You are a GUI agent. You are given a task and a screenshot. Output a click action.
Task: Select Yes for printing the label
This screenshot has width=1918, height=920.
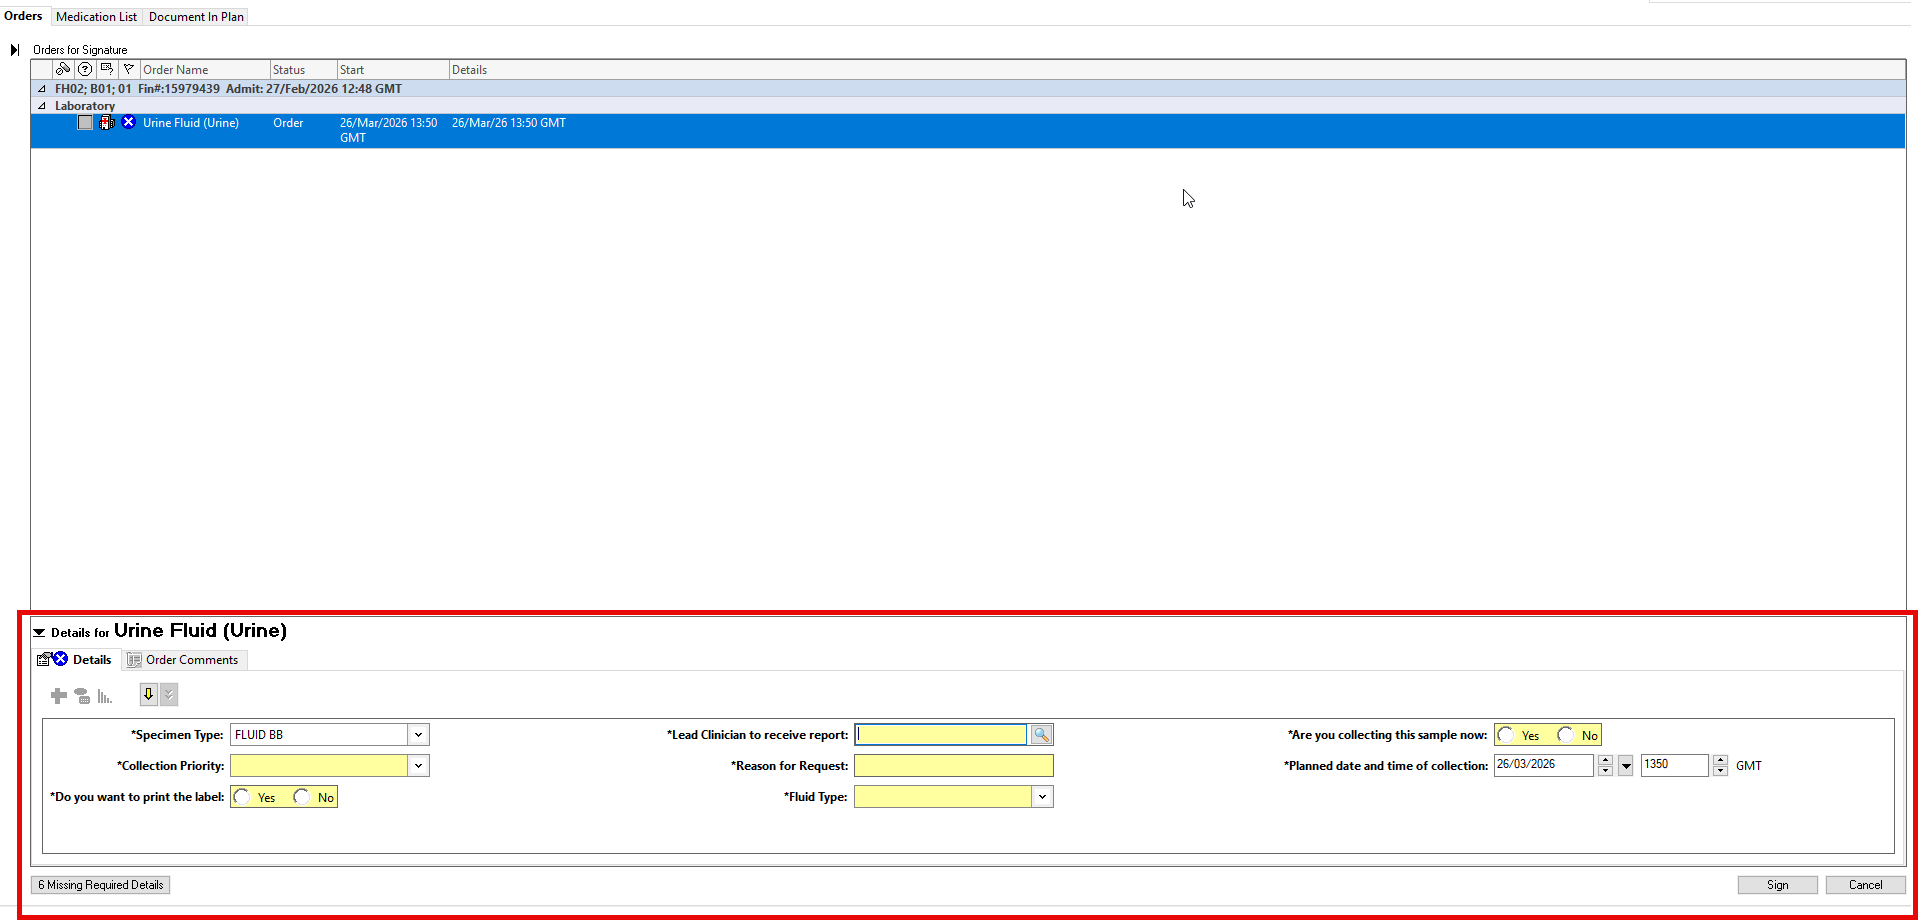click(x=243, y=797)
